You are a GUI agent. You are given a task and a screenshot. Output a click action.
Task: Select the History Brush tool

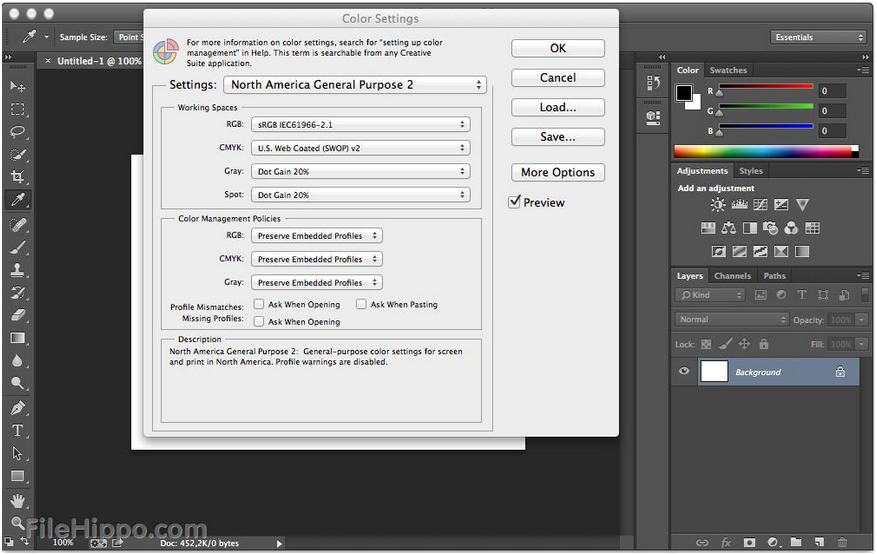click(17, 292)
